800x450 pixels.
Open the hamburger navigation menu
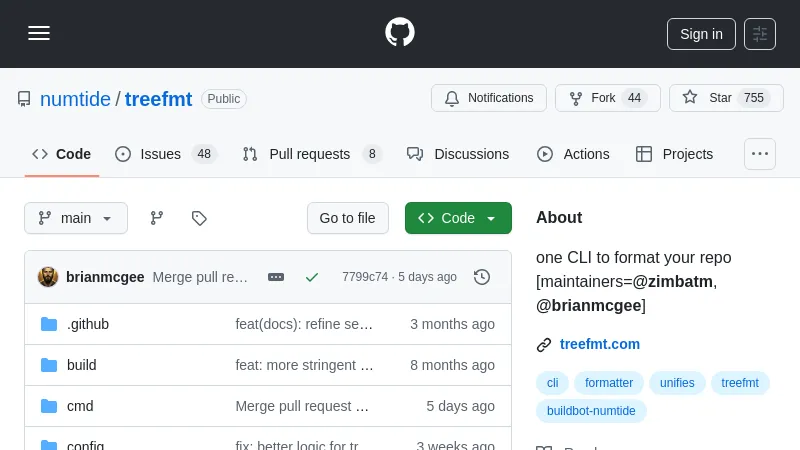click(39, 33)
